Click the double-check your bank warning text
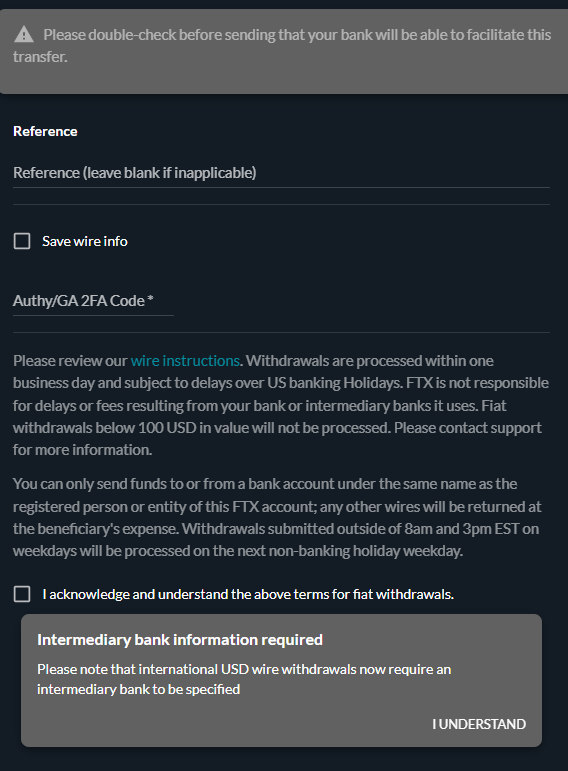 (x=282, y=46)
